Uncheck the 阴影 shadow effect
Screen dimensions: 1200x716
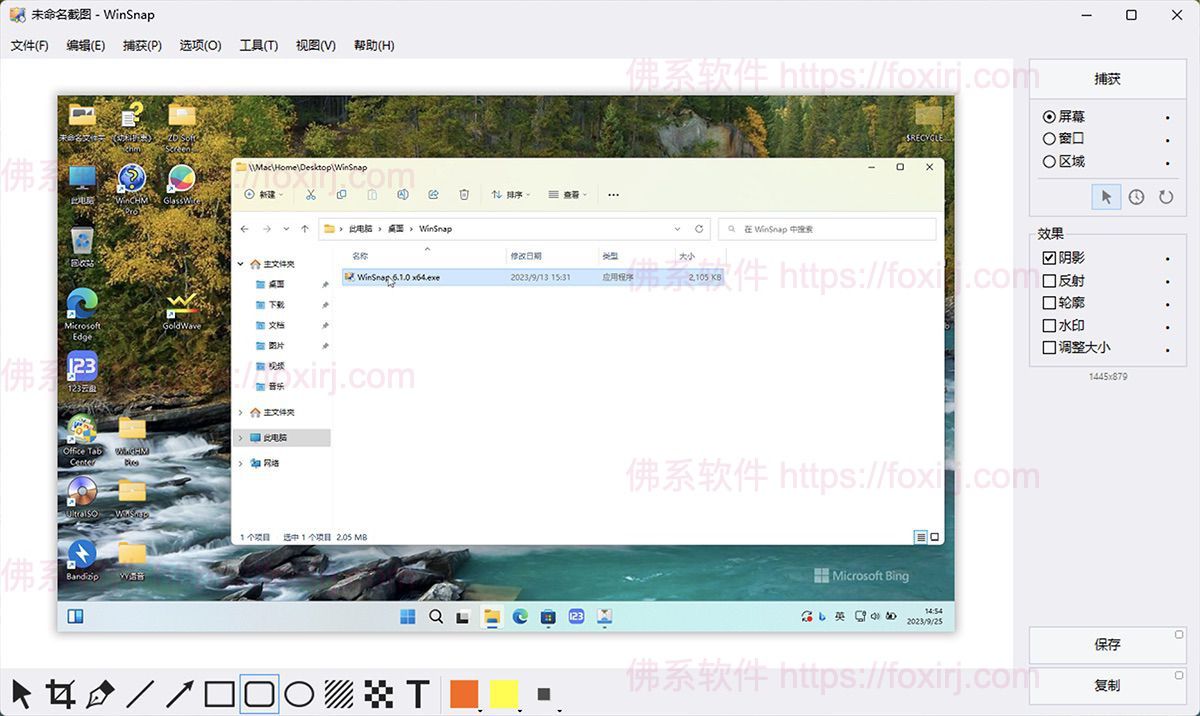coord(1049,258)
